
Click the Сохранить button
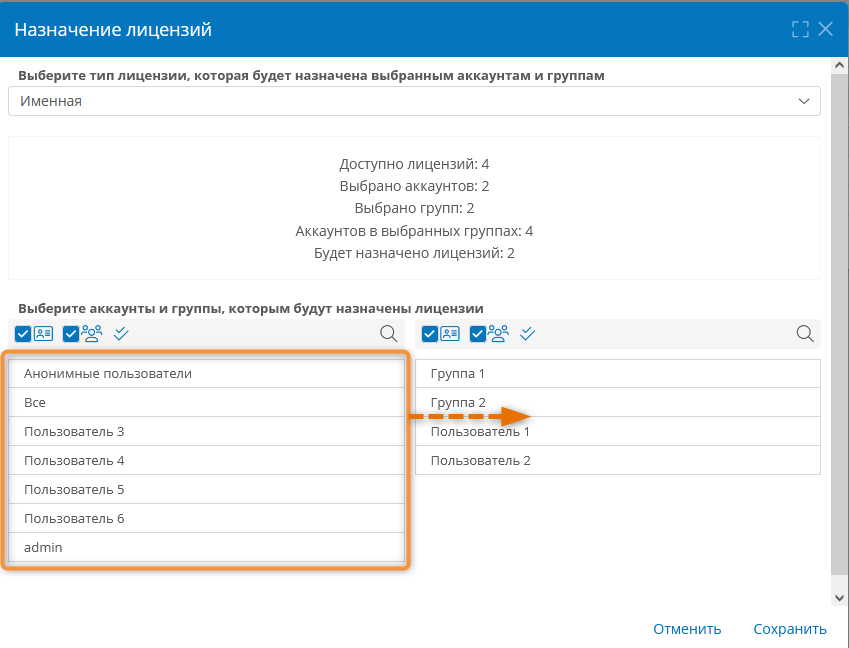tap(790, 629)
